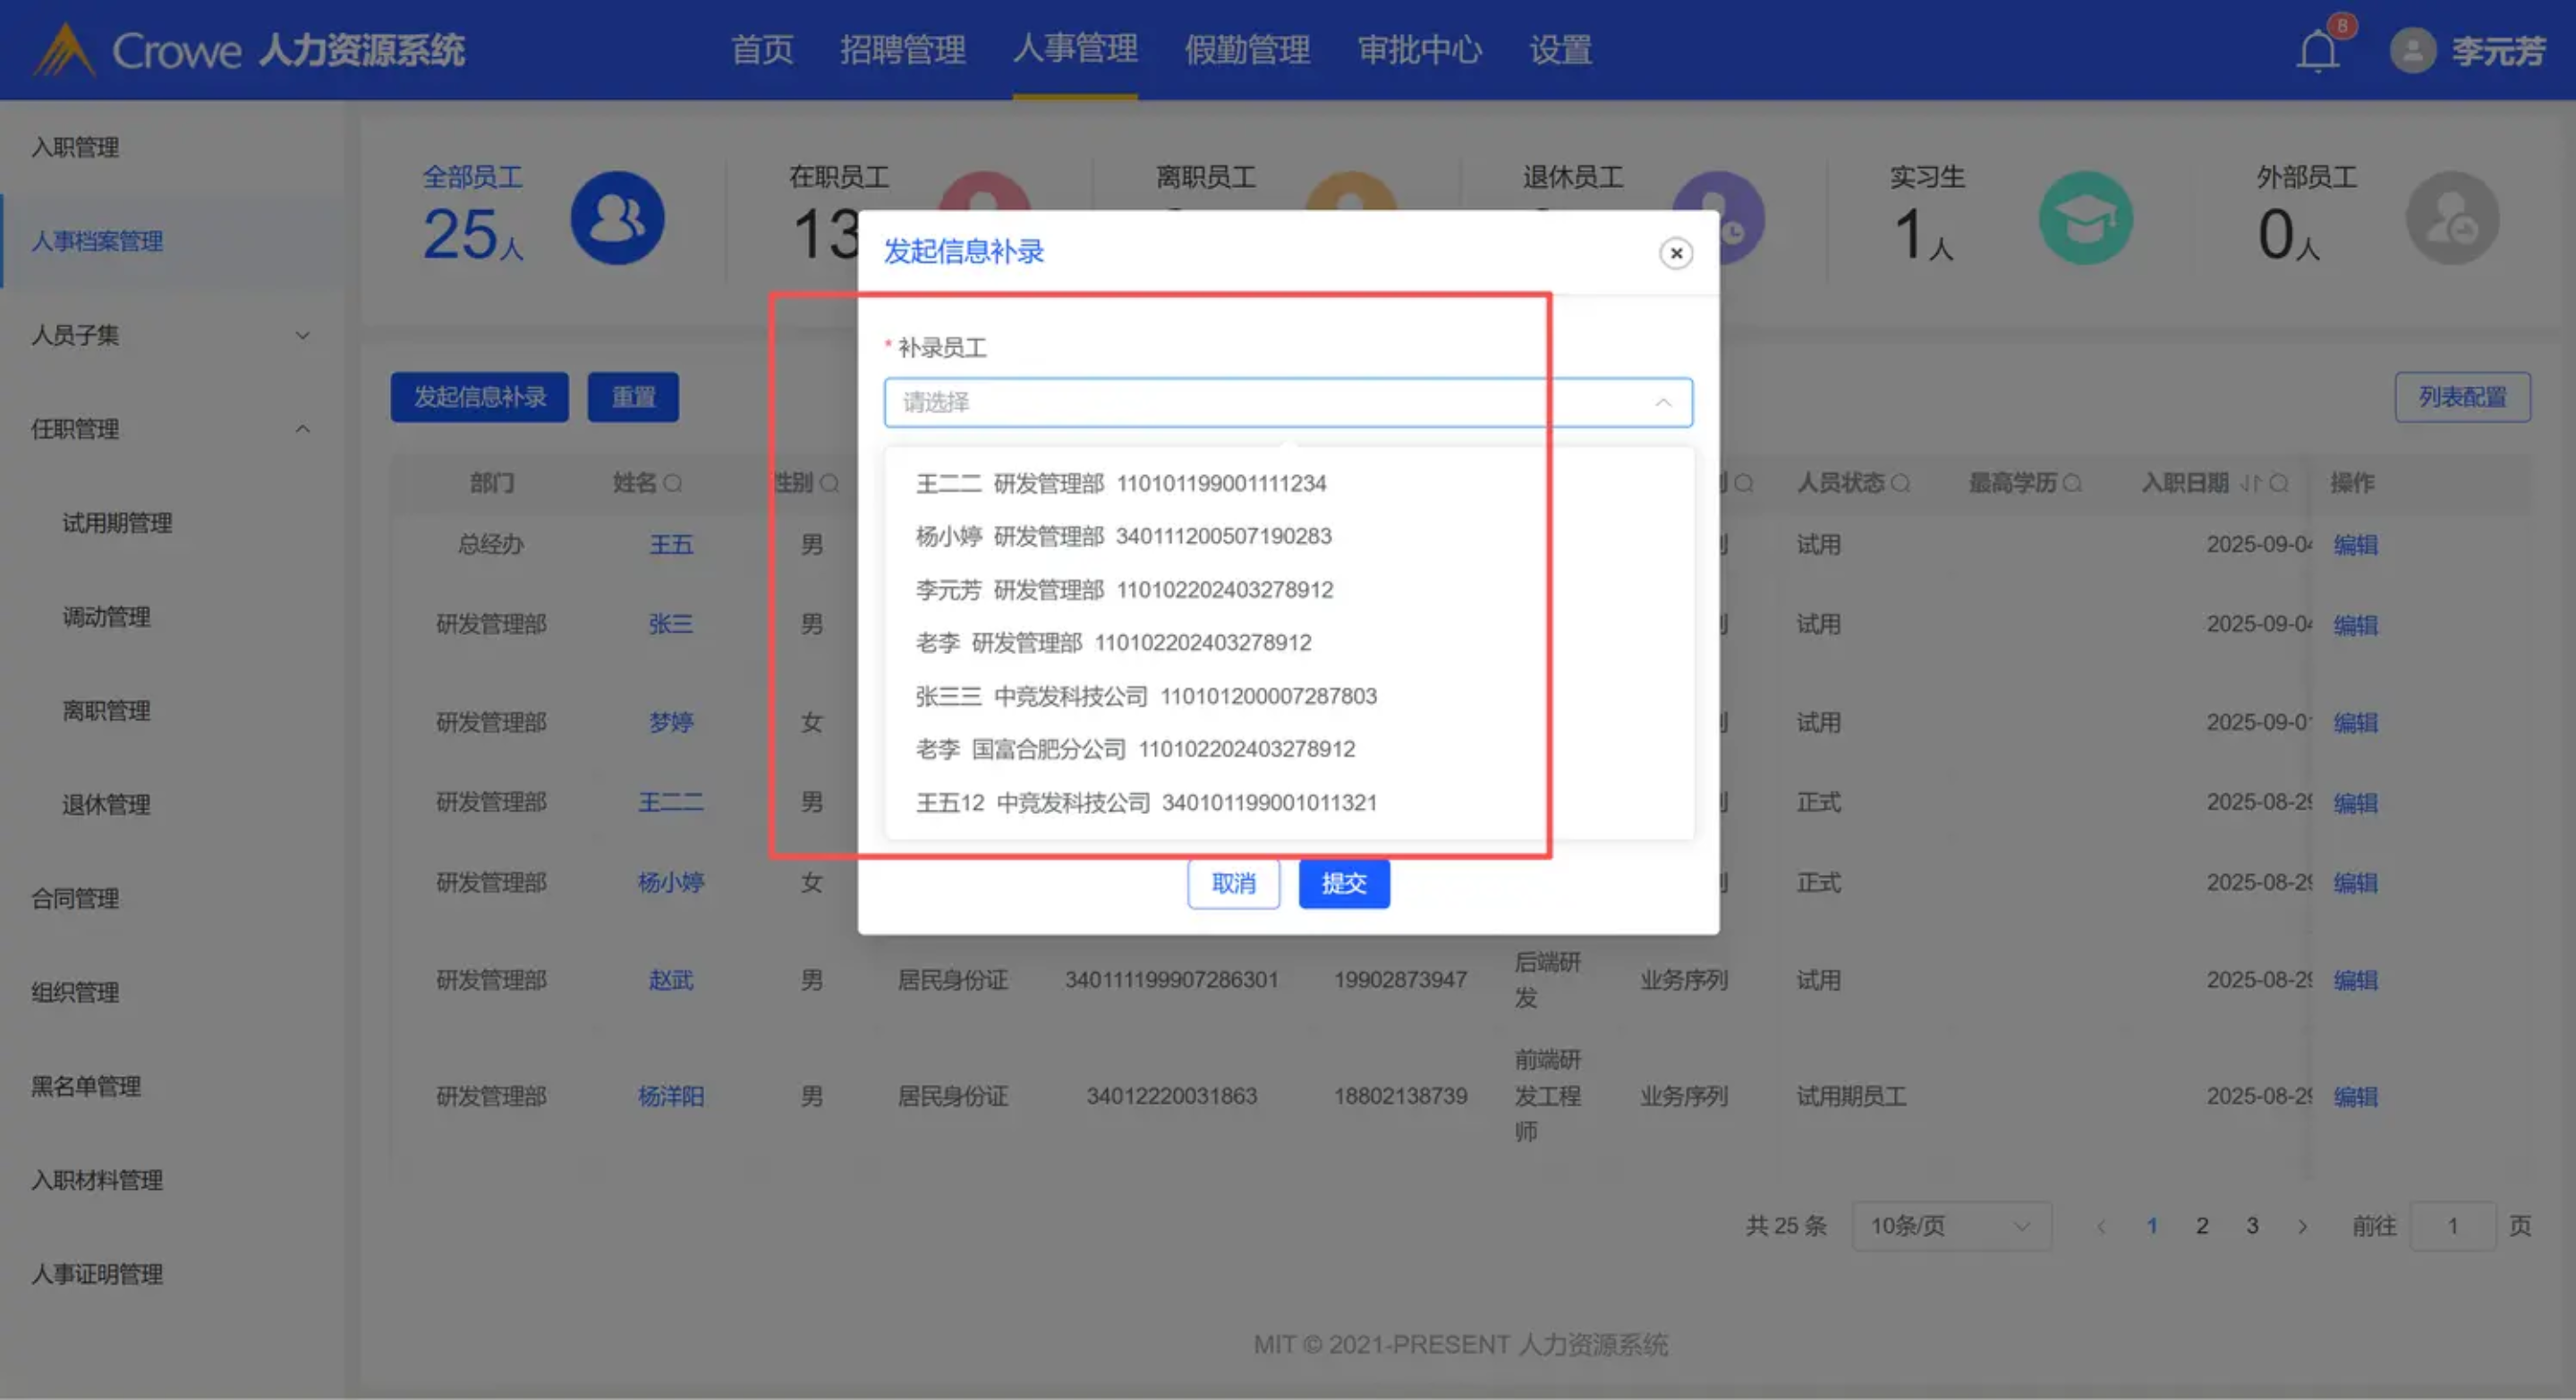Select 杨小婷 研发管理部 option in list

(x=1122, y=536)
